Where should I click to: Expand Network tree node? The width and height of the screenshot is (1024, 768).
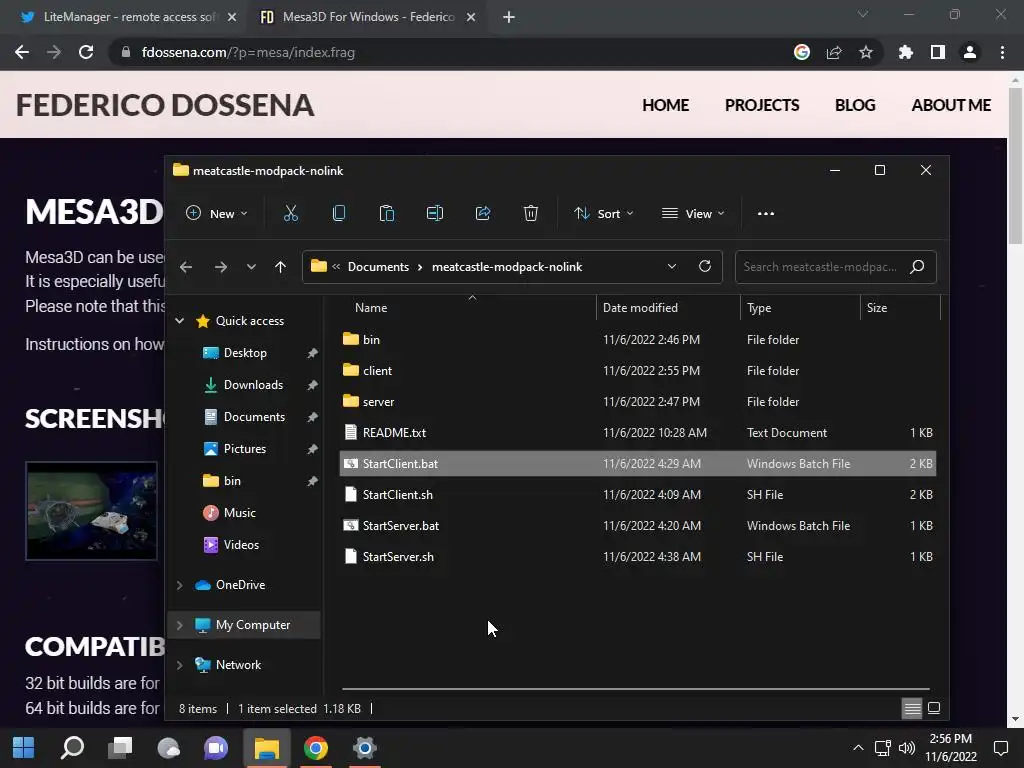point(180,665)
